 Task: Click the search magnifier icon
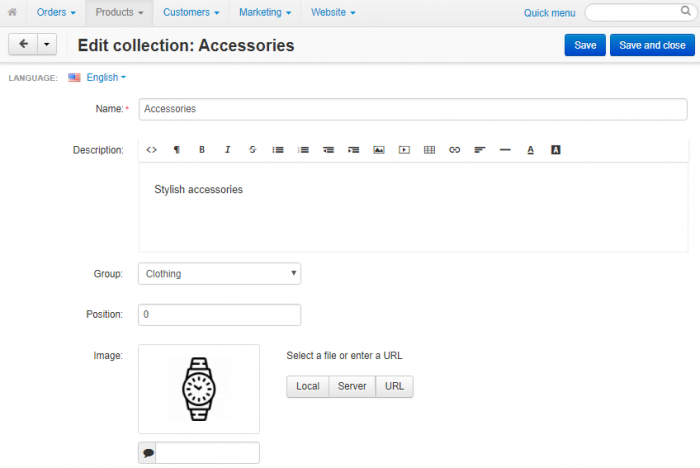coord(685,11)
